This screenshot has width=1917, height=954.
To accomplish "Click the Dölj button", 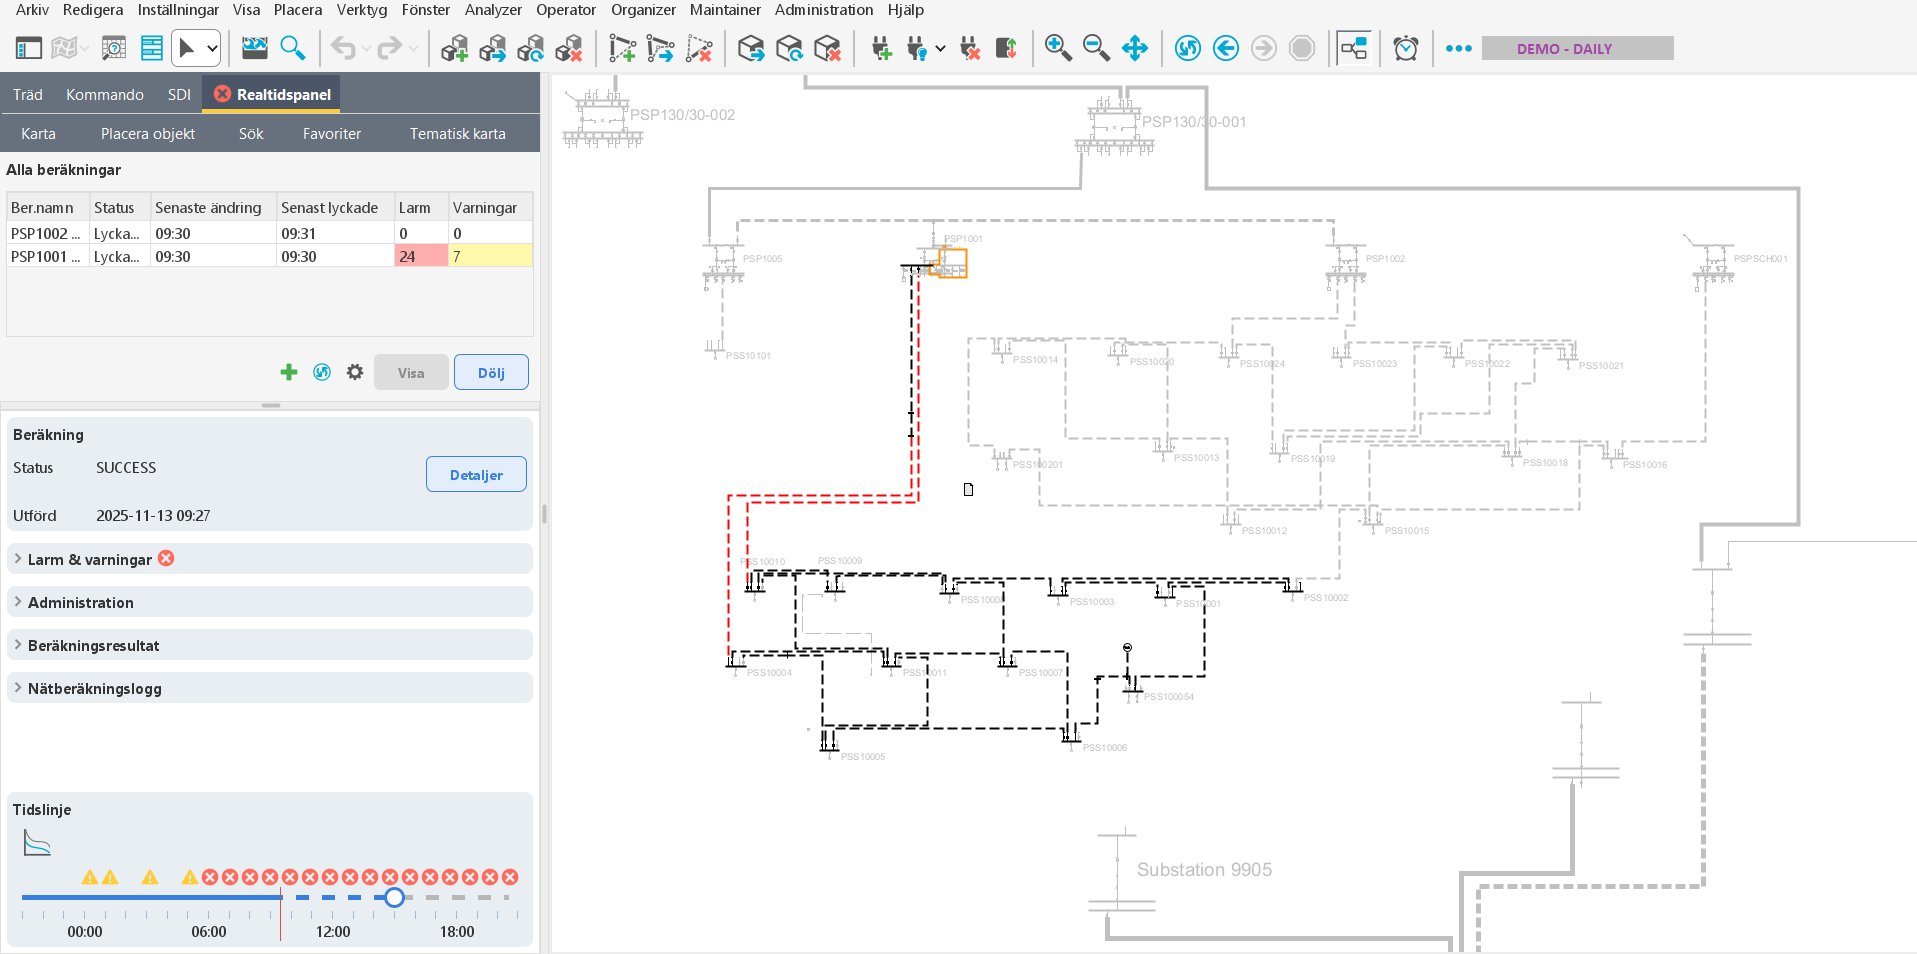I will pyautogui.click(x=491, y=373).
